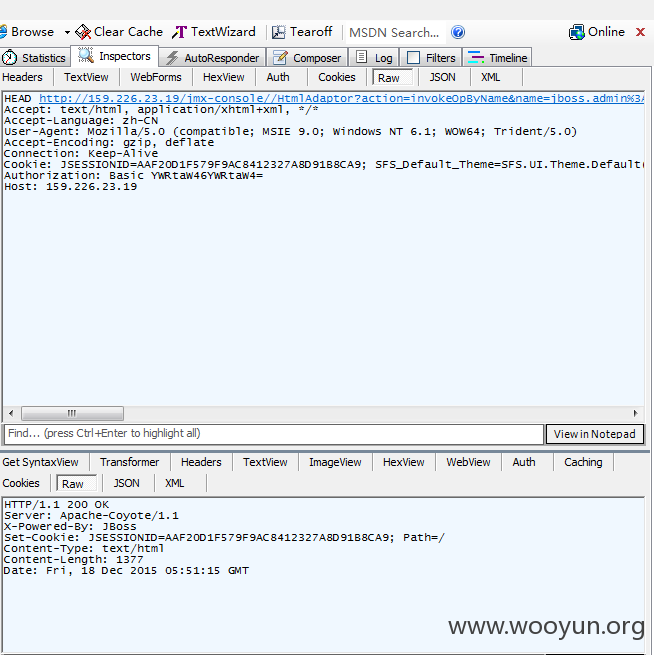The height and width of the screenshot is (655, 654).
Task: Open the blue help icon
Action: tap(458, 32)
